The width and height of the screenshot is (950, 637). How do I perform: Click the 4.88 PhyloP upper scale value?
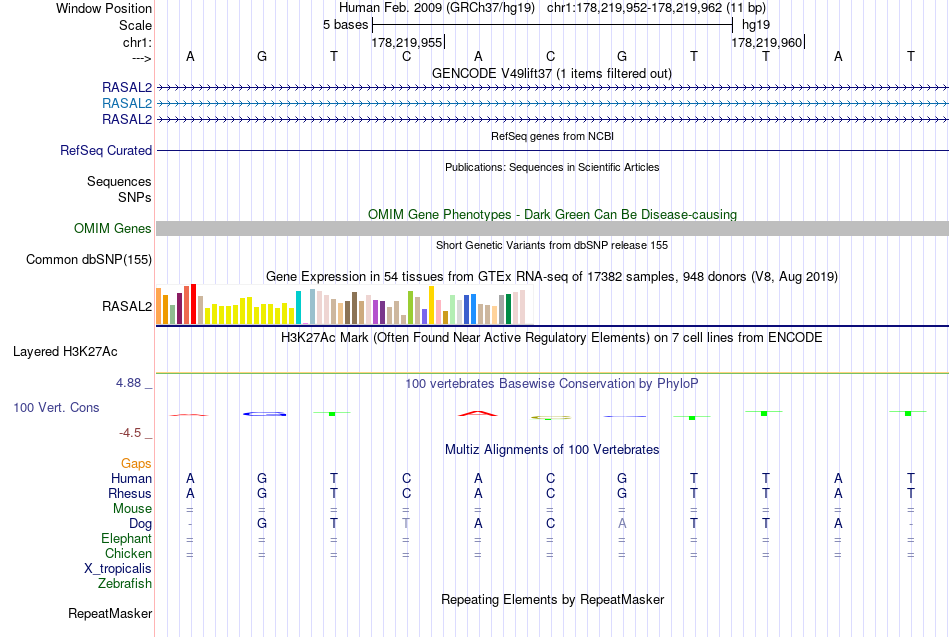[128, 383]
